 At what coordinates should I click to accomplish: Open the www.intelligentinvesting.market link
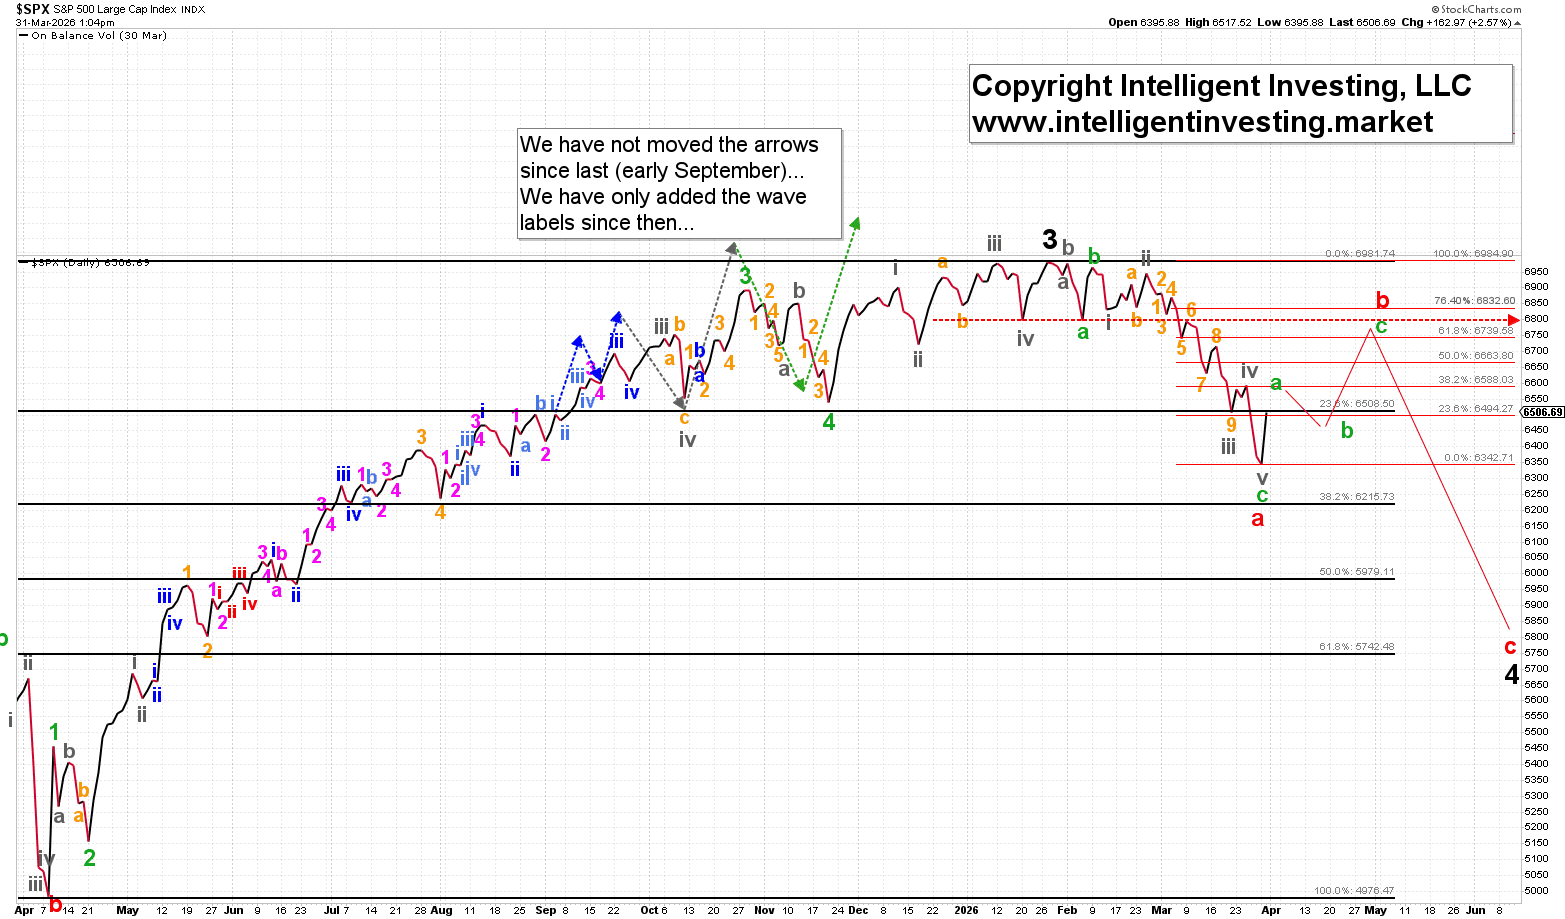tap(1203, 122)
